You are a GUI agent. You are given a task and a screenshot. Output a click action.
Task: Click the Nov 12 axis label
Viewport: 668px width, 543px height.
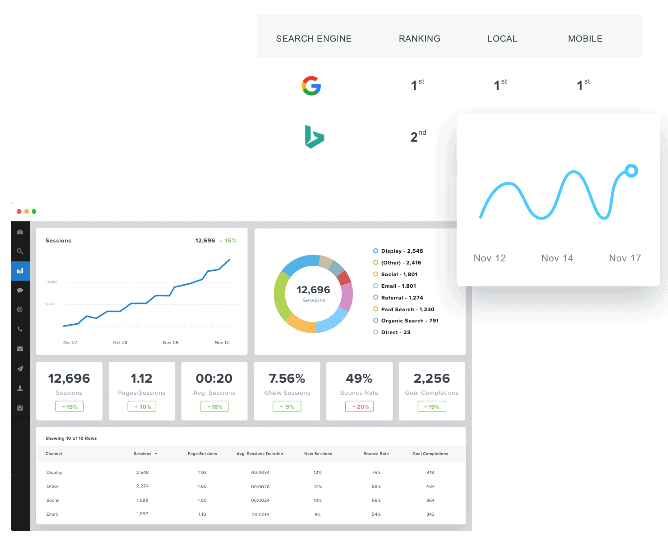(489, 258)
